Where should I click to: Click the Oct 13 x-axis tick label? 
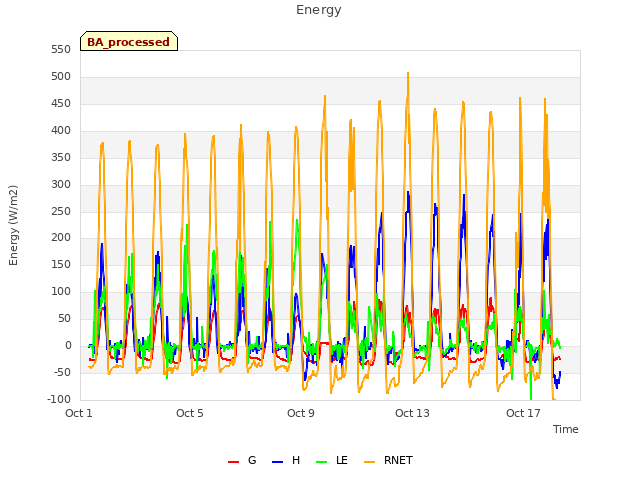[x=412, y=413]
